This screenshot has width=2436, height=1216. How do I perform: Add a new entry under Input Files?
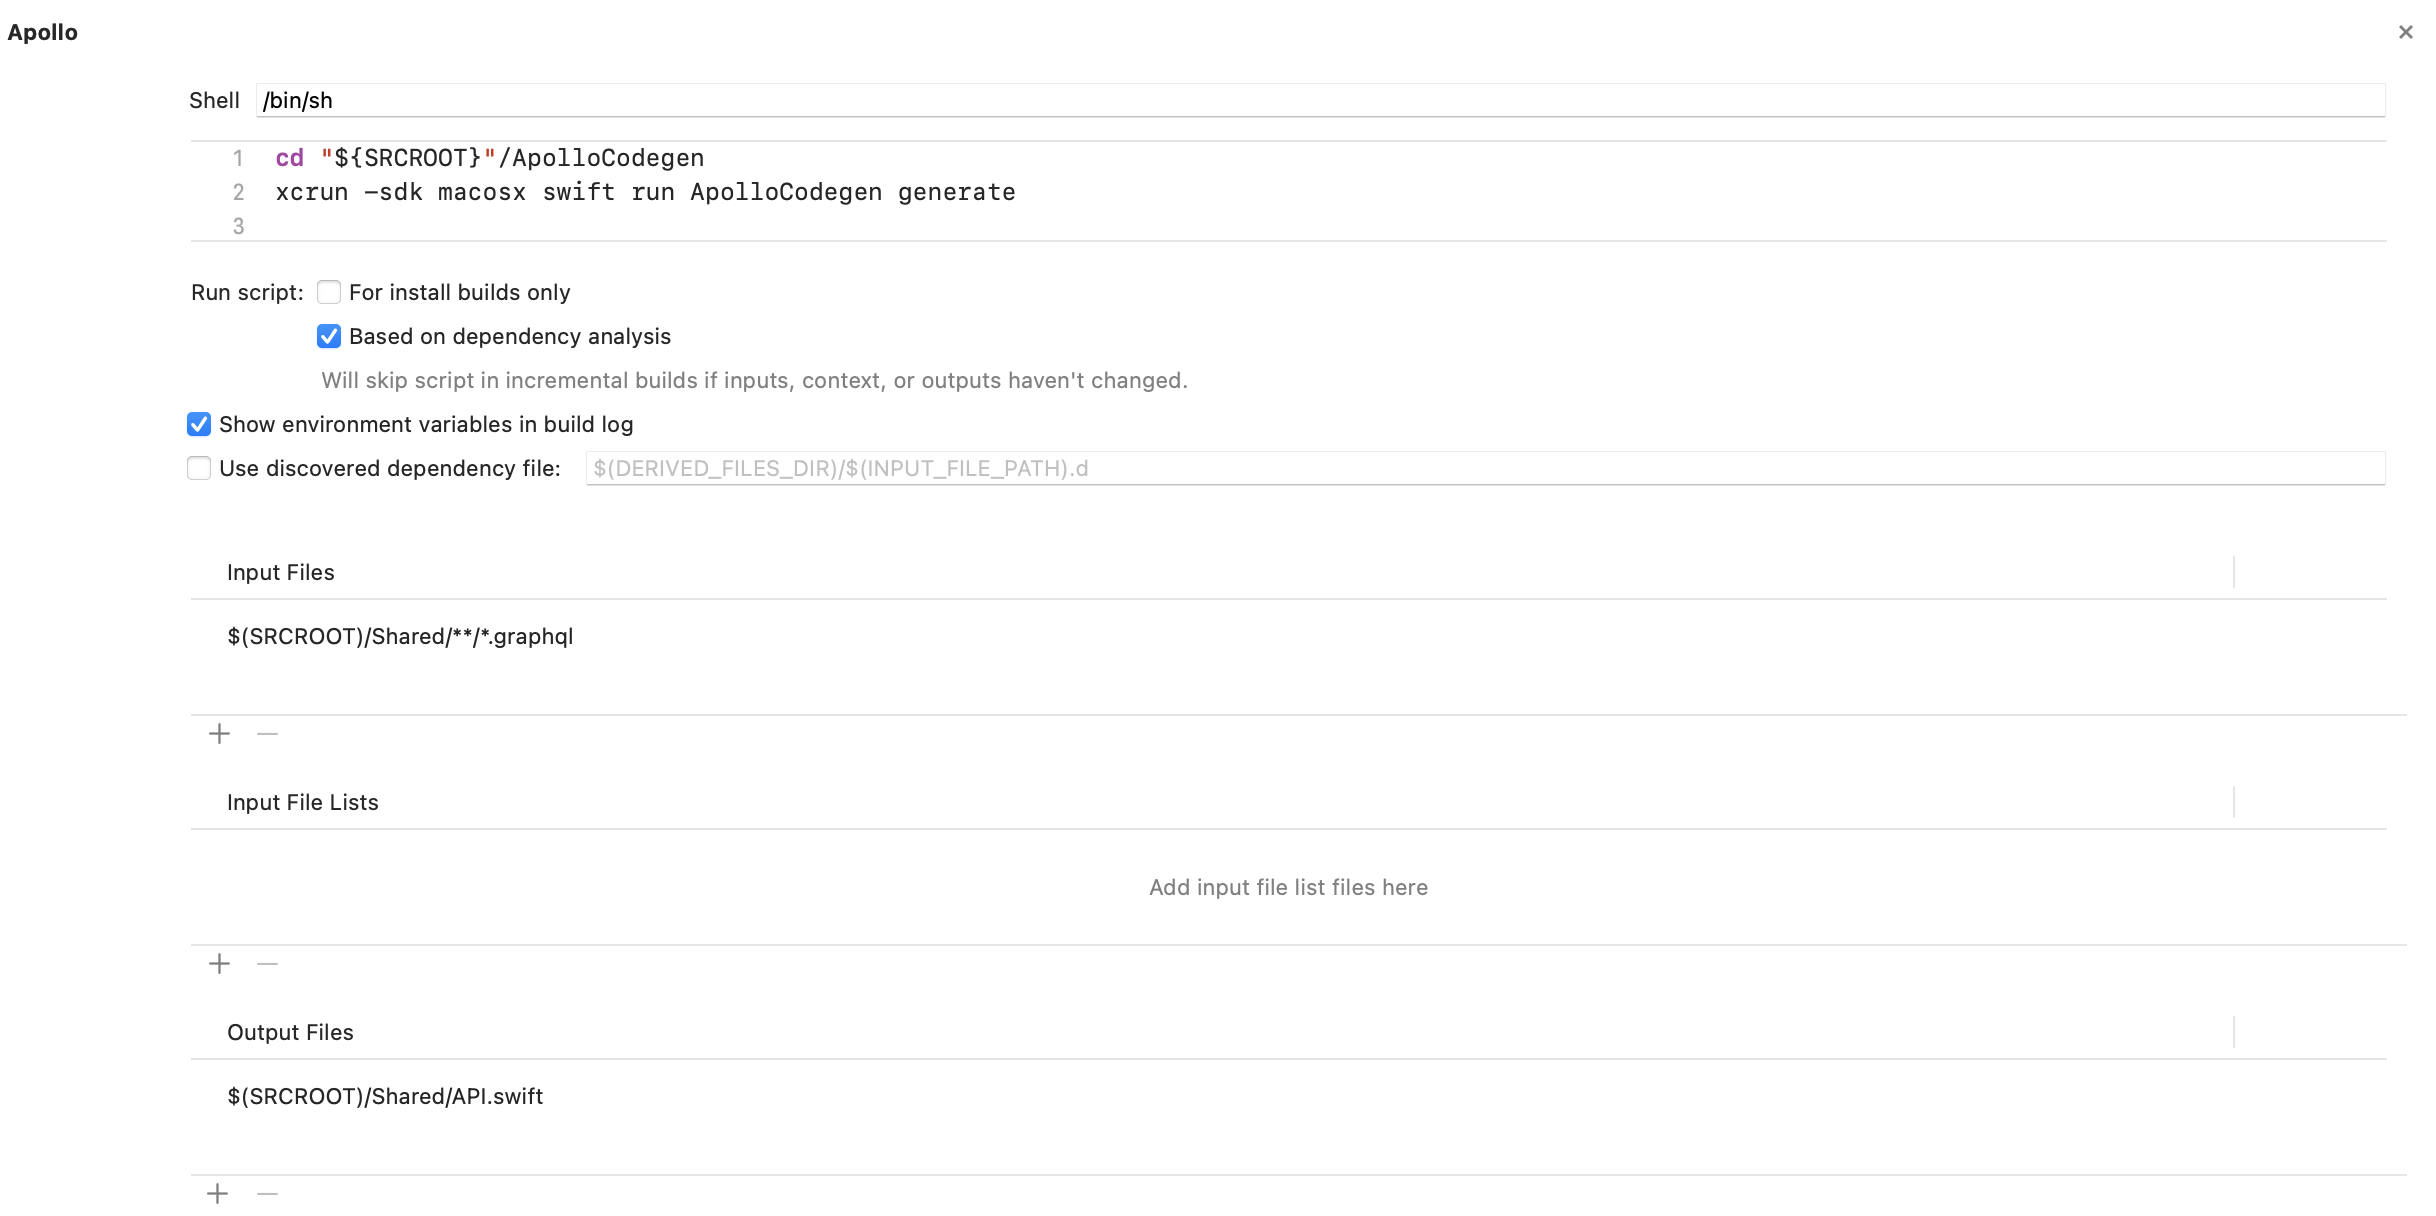(x=219, y=734)
